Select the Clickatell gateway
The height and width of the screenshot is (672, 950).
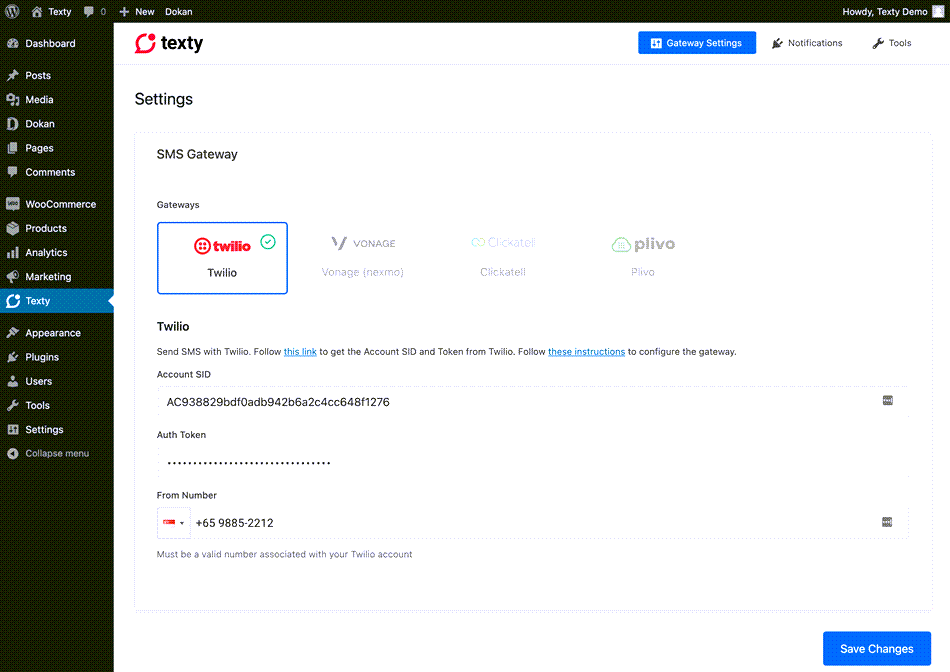click(x=503, y=258)
